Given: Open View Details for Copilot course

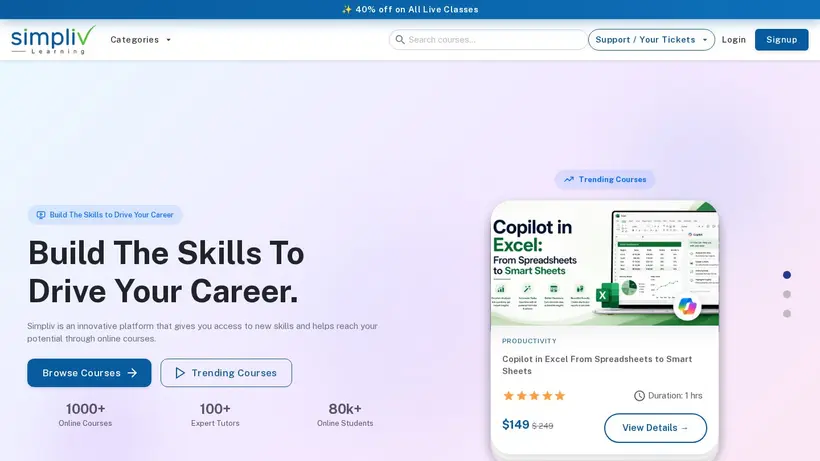Looking at the screenshot, I should click(655, 428).
